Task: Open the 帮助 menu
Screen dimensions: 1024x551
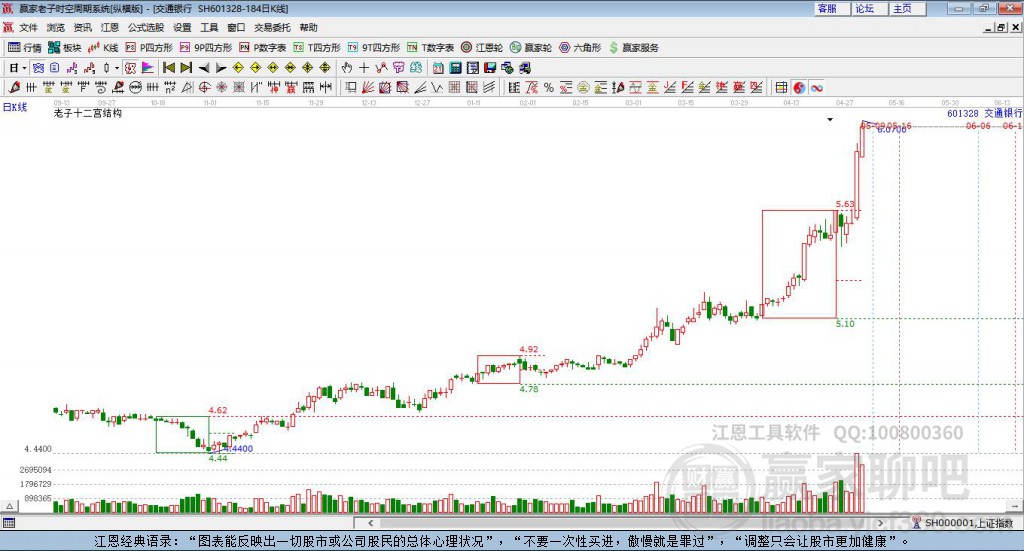Action: click(x=308, y=27)
